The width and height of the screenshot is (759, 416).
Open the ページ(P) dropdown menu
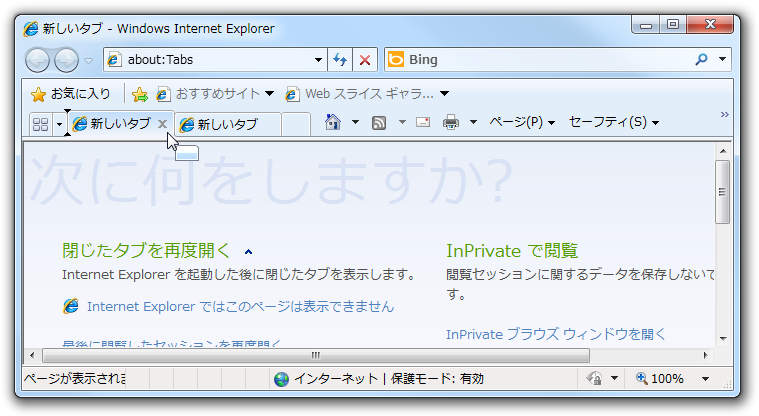pyautogui.click(x=521, y=123)
